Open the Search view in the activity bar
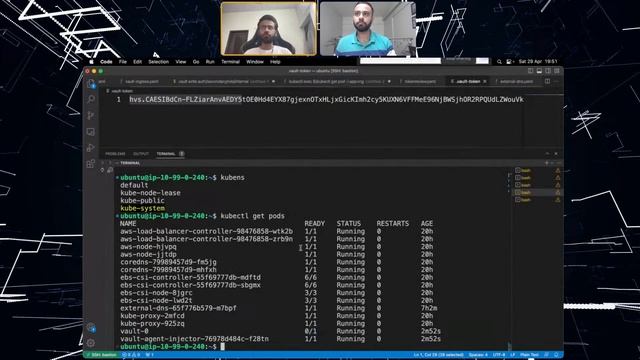Image resolution: width=640 pixels, height=360 pixels. click(x=91, y=99)
